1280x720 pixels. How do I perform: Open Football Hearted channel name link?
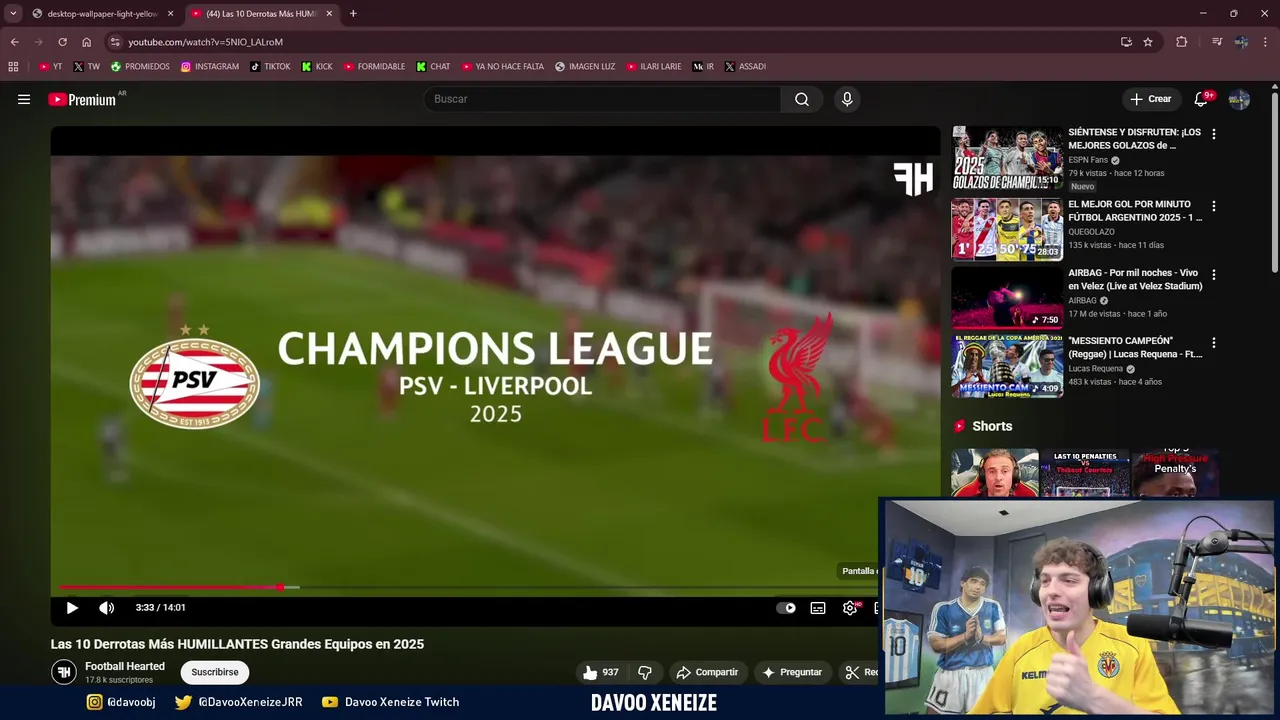125,666
